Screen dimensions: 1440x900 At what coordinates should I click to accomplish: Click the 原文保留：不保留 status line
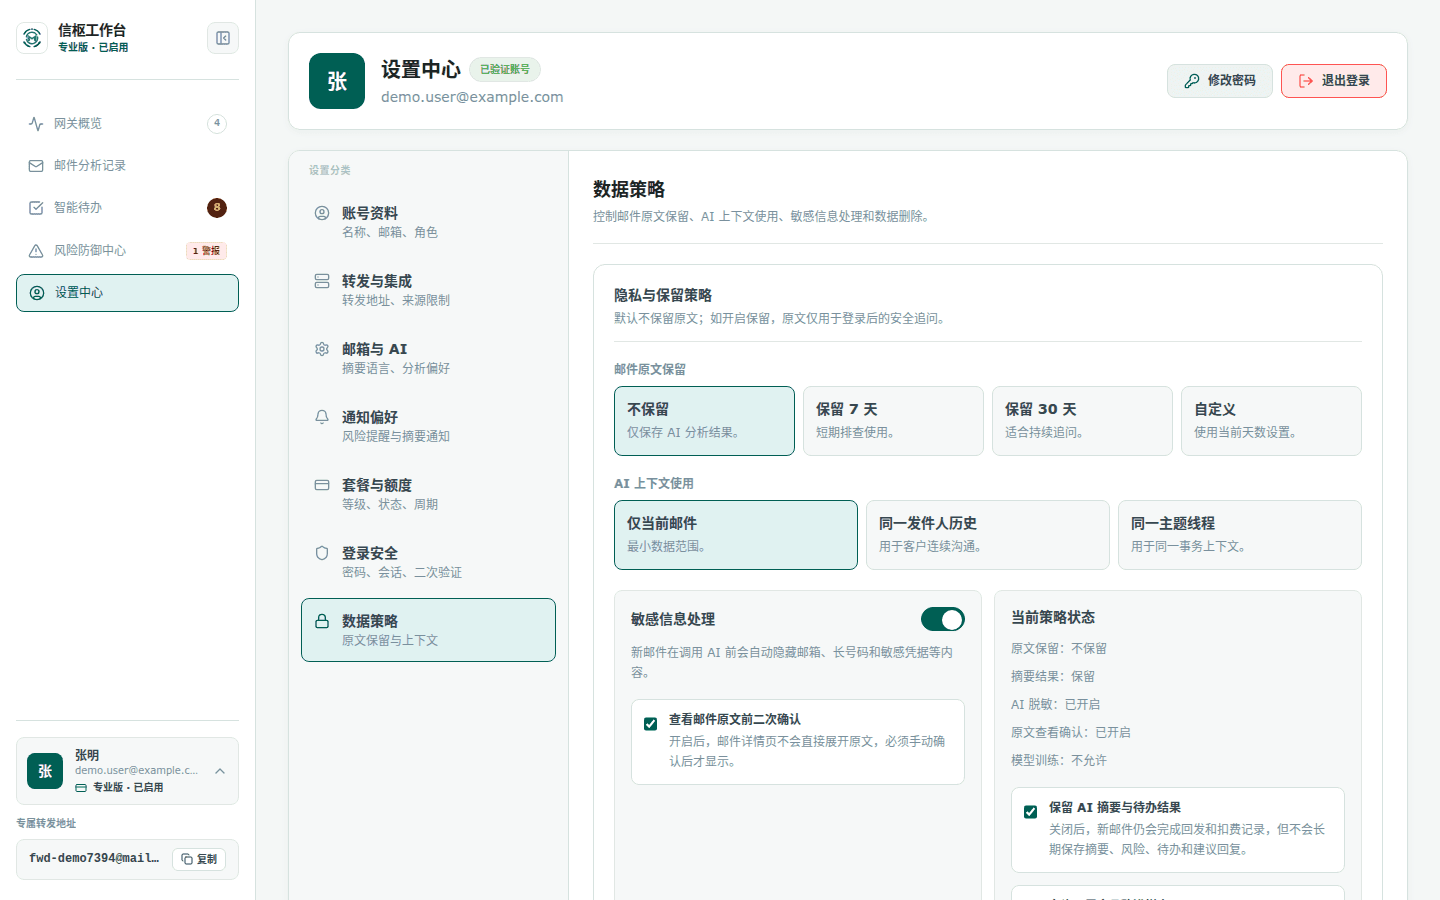pos(1059,649)
